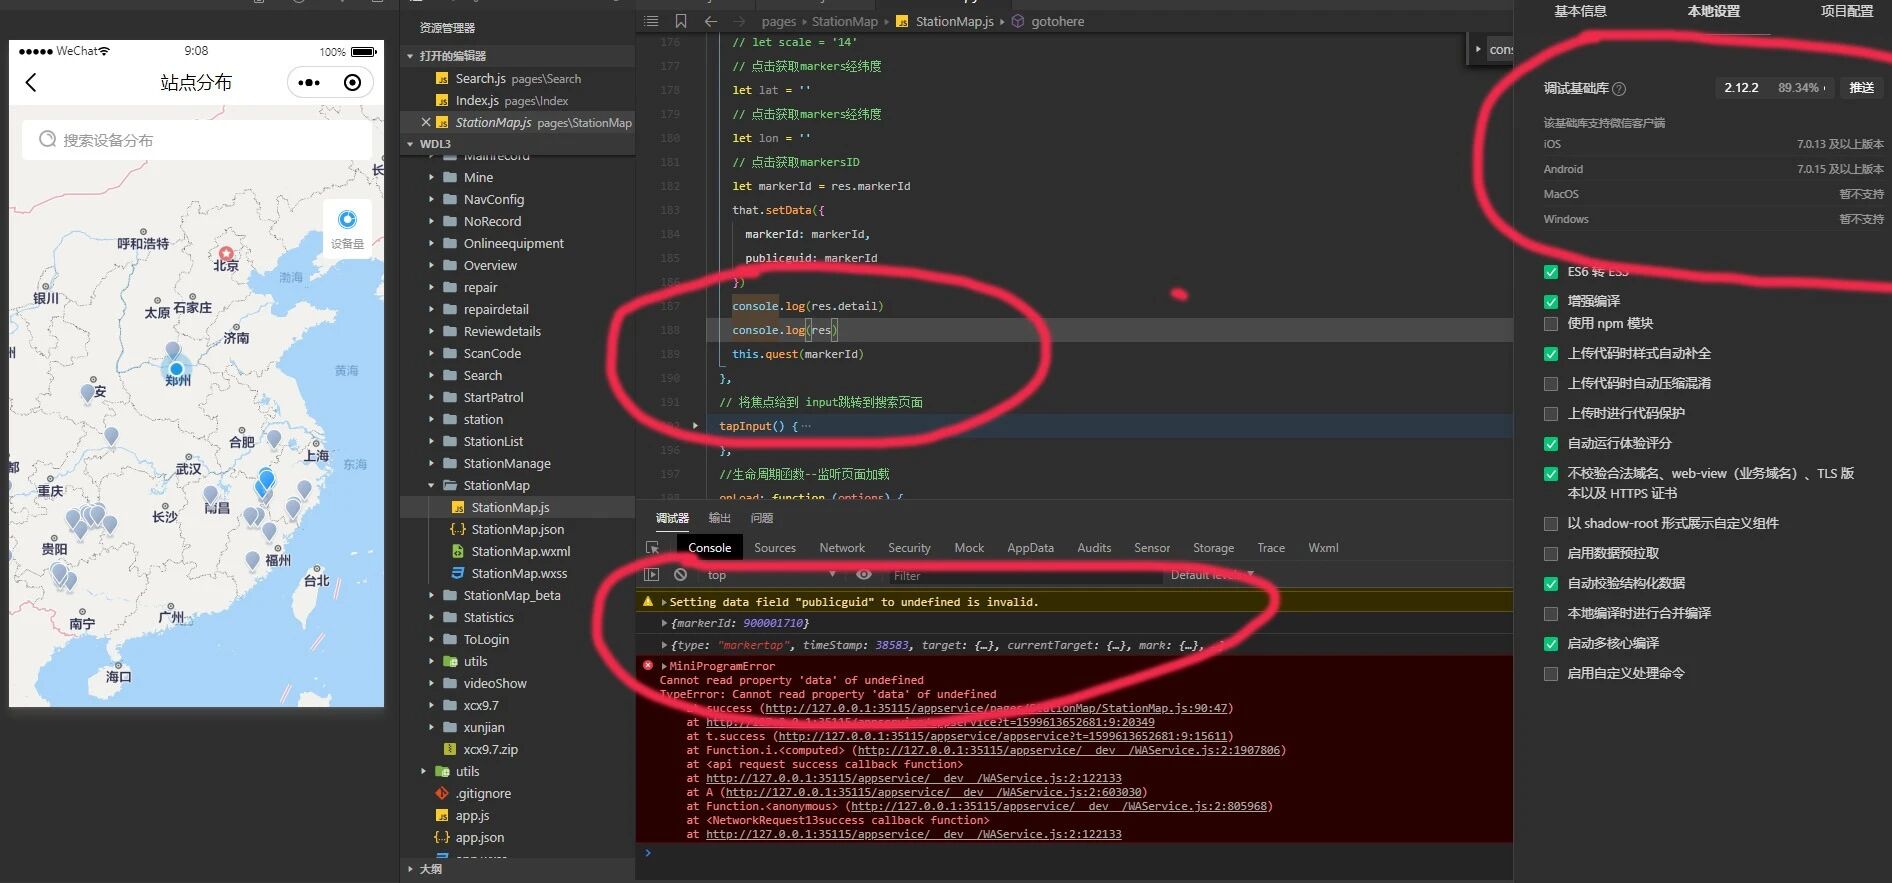Toggle 不校验合法域名 checkbox
Image resolution: width=1892 pixels, height=883 pixels.
(x=1551, y=474)
